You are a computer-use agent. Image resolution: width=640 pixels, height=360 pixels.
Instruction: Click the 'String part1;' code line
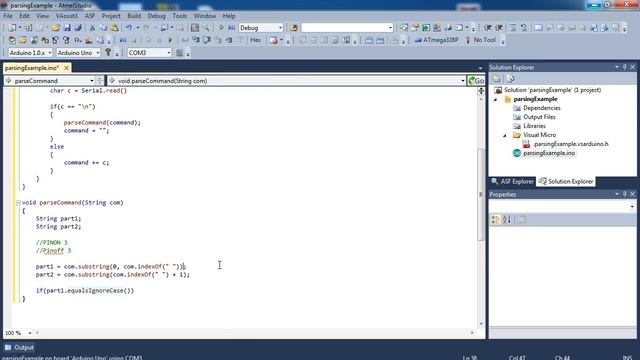tap(58, 219)
